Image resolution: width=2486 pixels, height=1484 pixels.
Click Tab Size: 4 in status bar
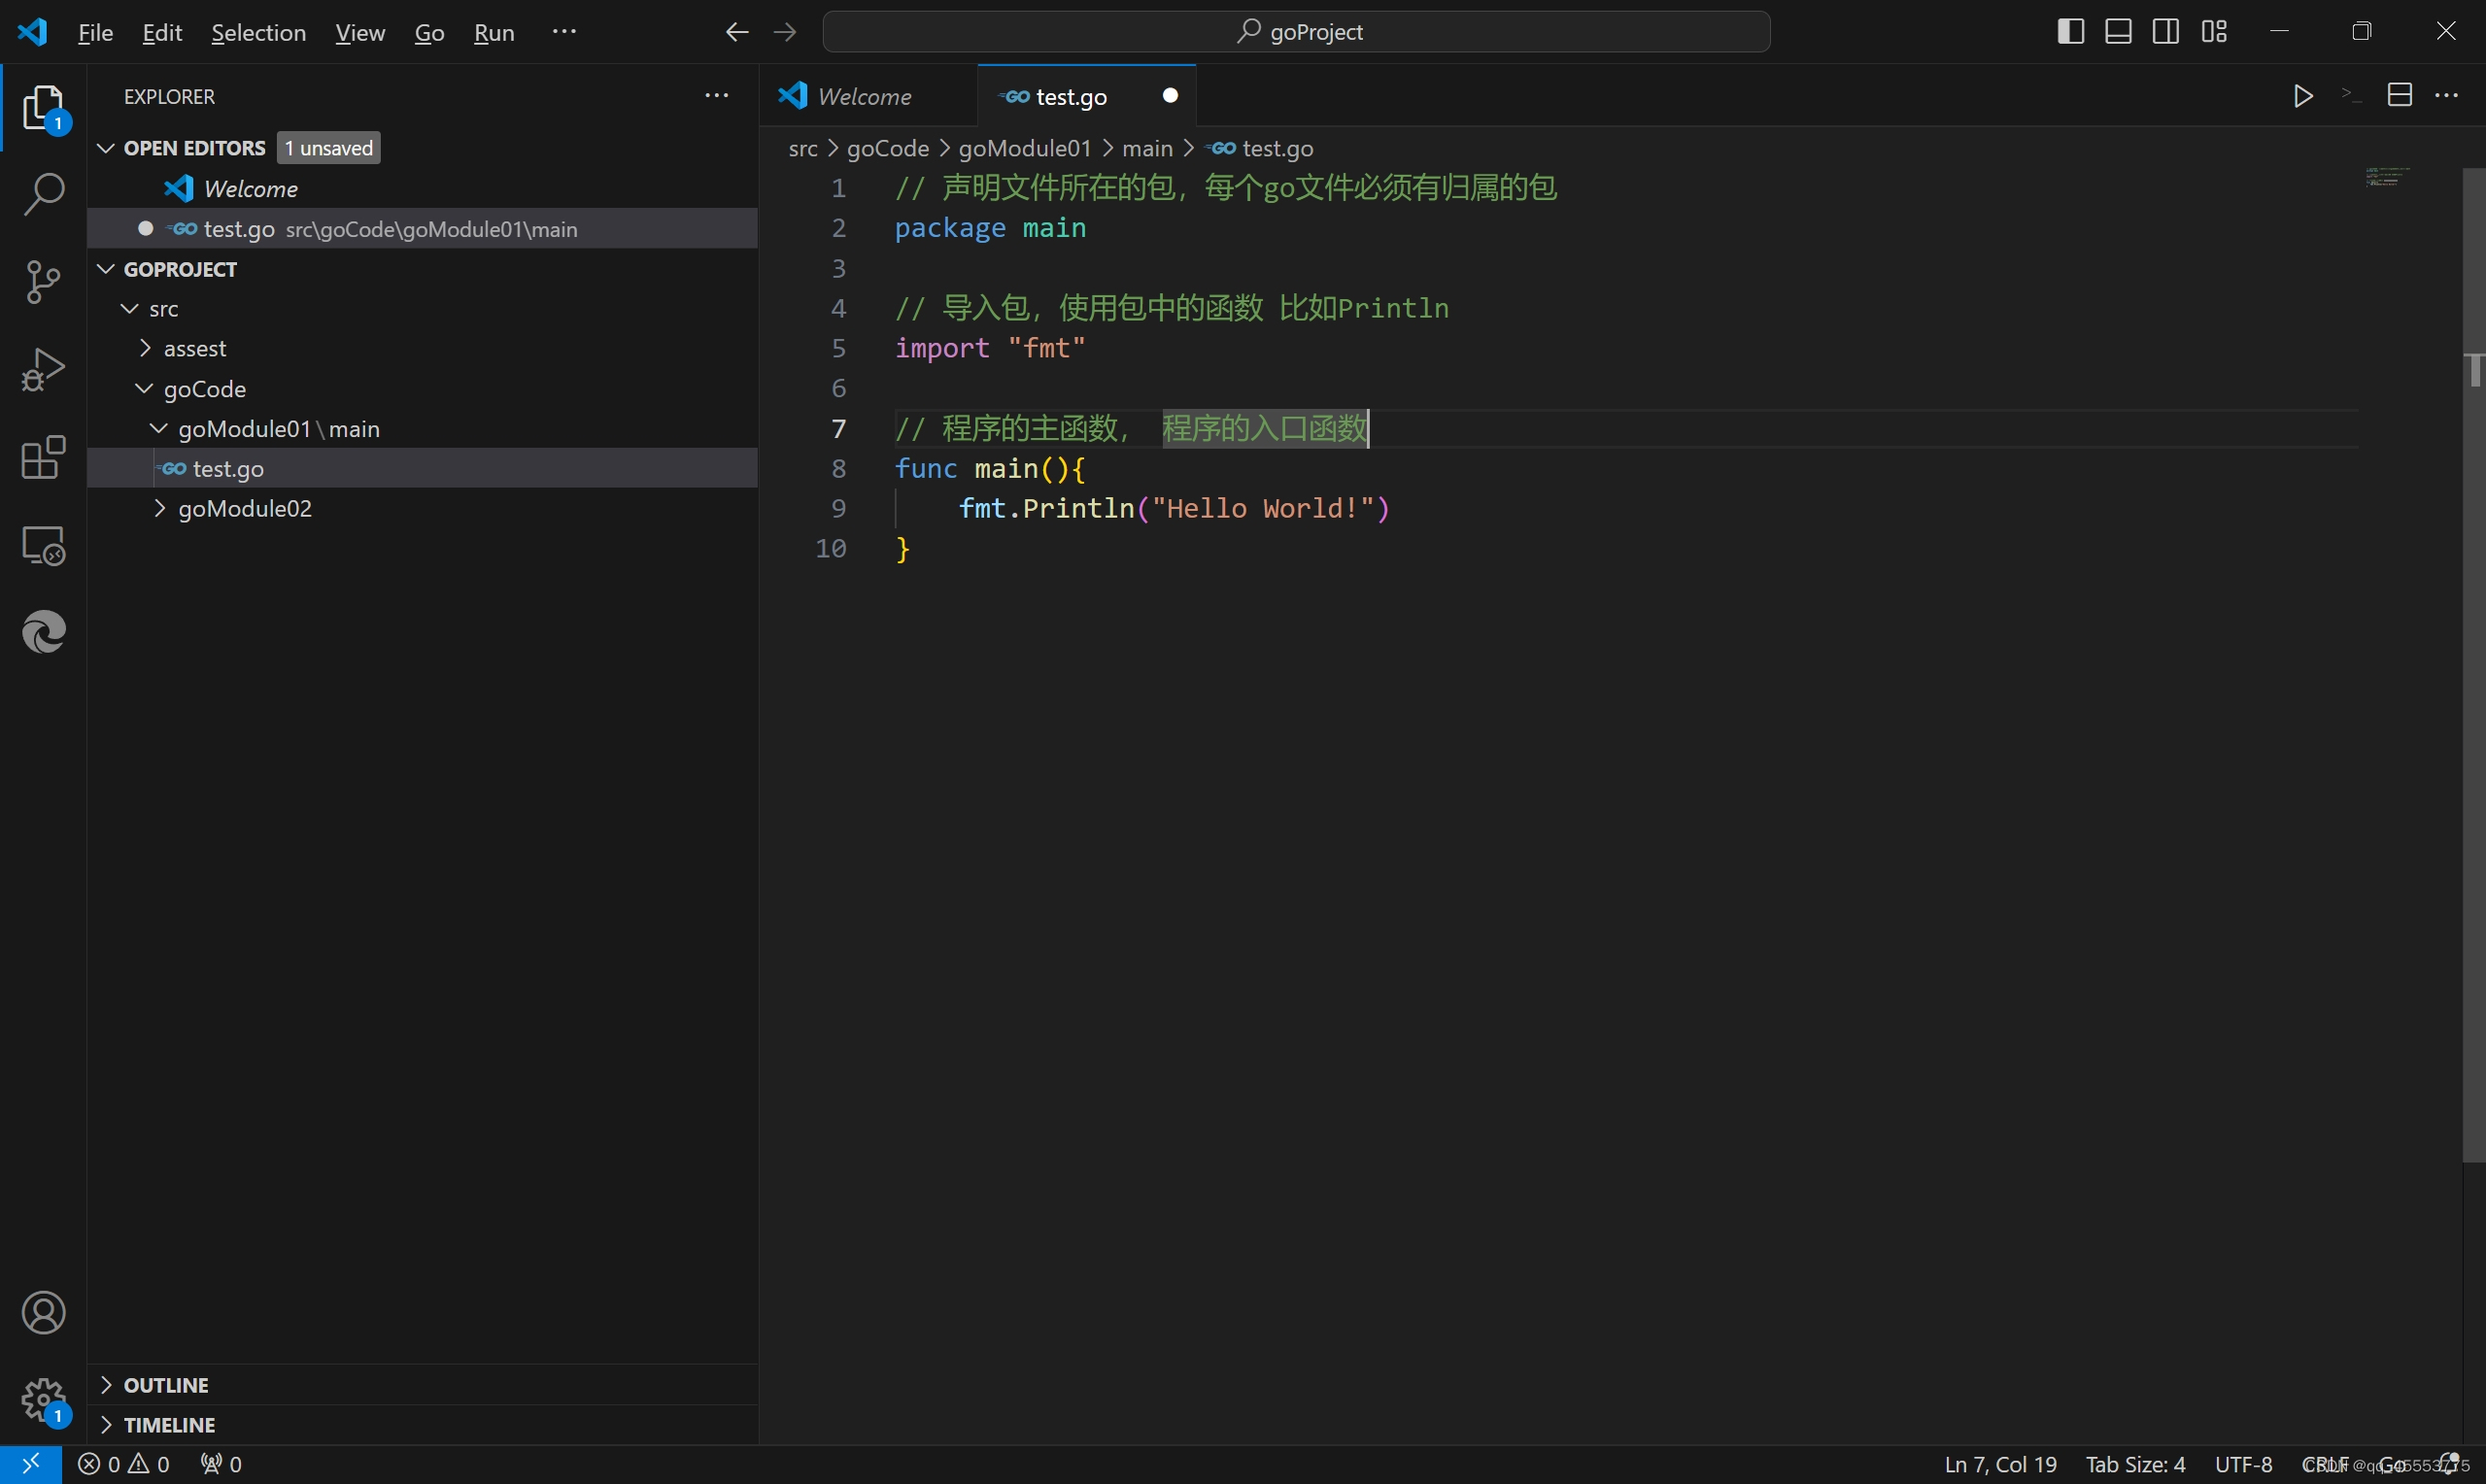(x=2134, y=1464)
